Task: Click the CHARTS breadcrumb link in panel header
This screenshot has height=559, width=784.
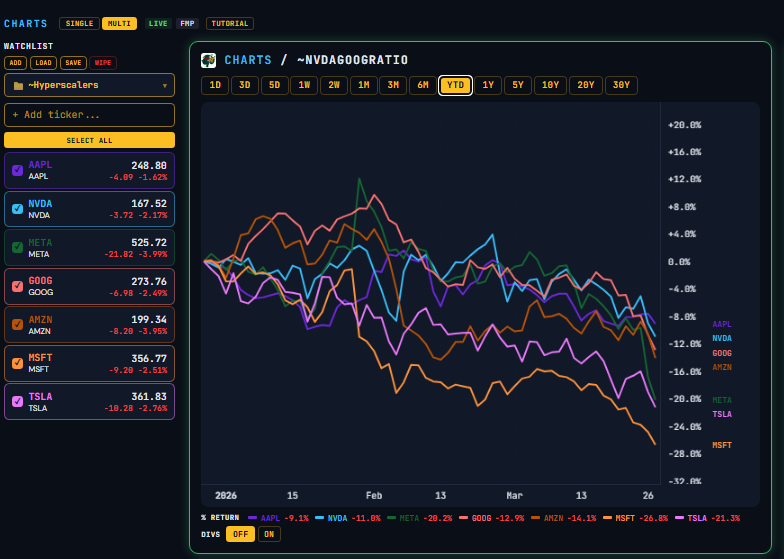Action: click(248, 60)
